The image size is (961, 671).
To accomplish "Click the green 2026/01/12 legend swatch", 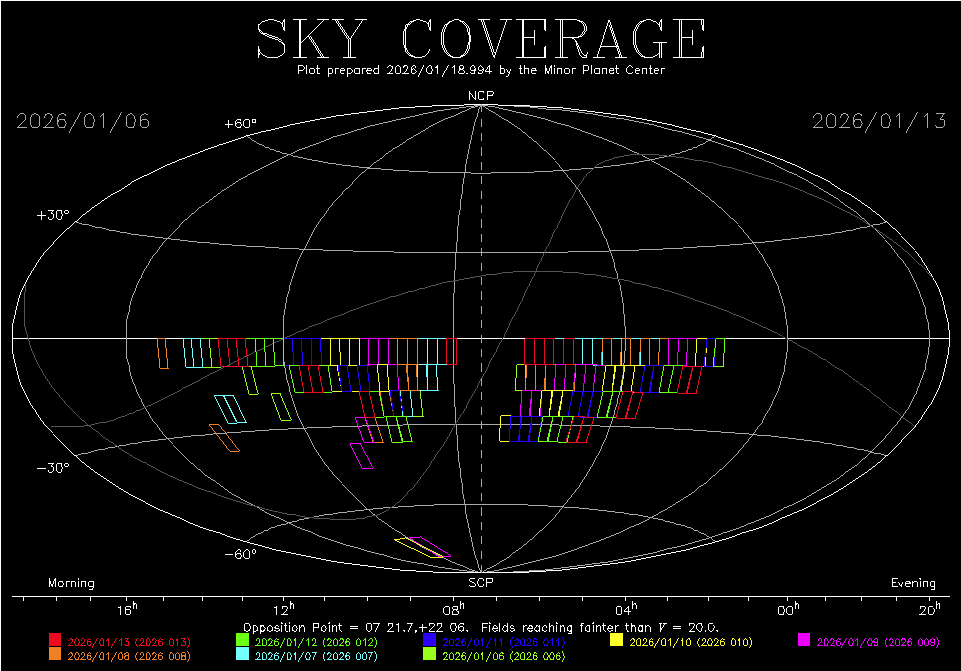I will point(242,640).
